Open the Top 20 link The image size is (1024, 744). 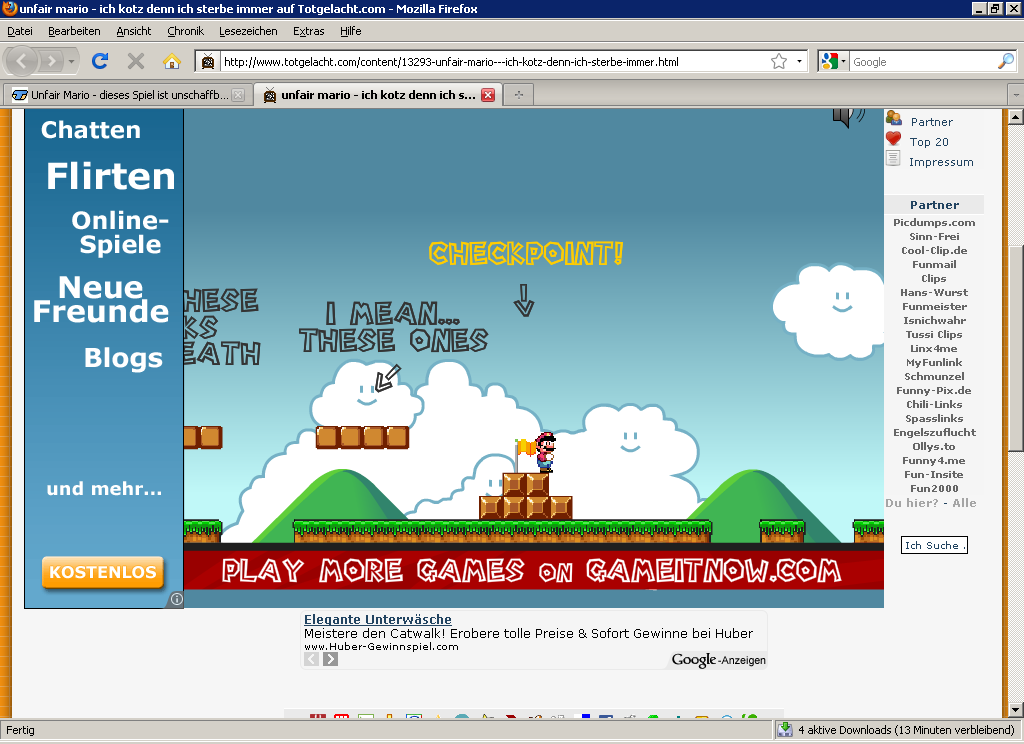[929, 142]
